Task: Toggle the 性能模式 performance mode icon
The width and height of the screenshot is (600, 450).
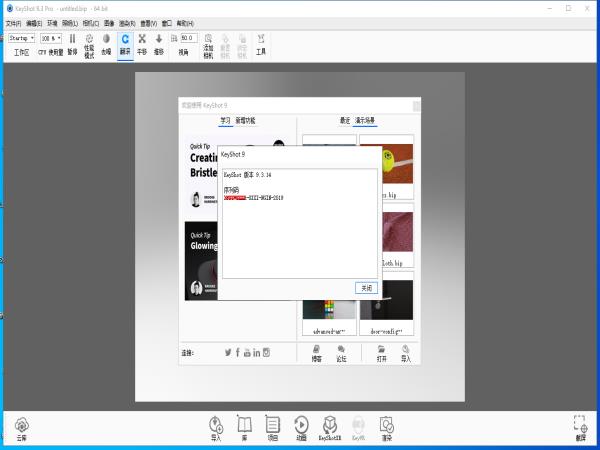Action: pos(89,39)
